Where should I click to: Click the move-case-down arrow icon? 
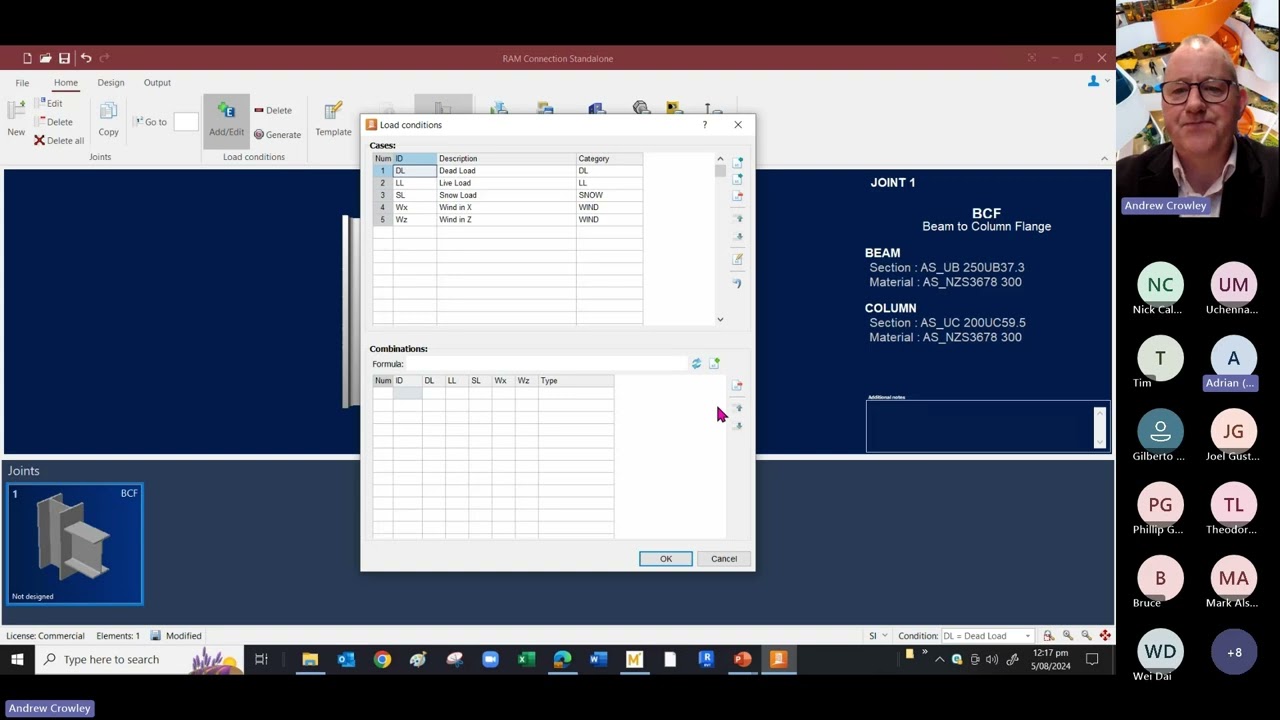pyautogui.click(x=738, y=238)
